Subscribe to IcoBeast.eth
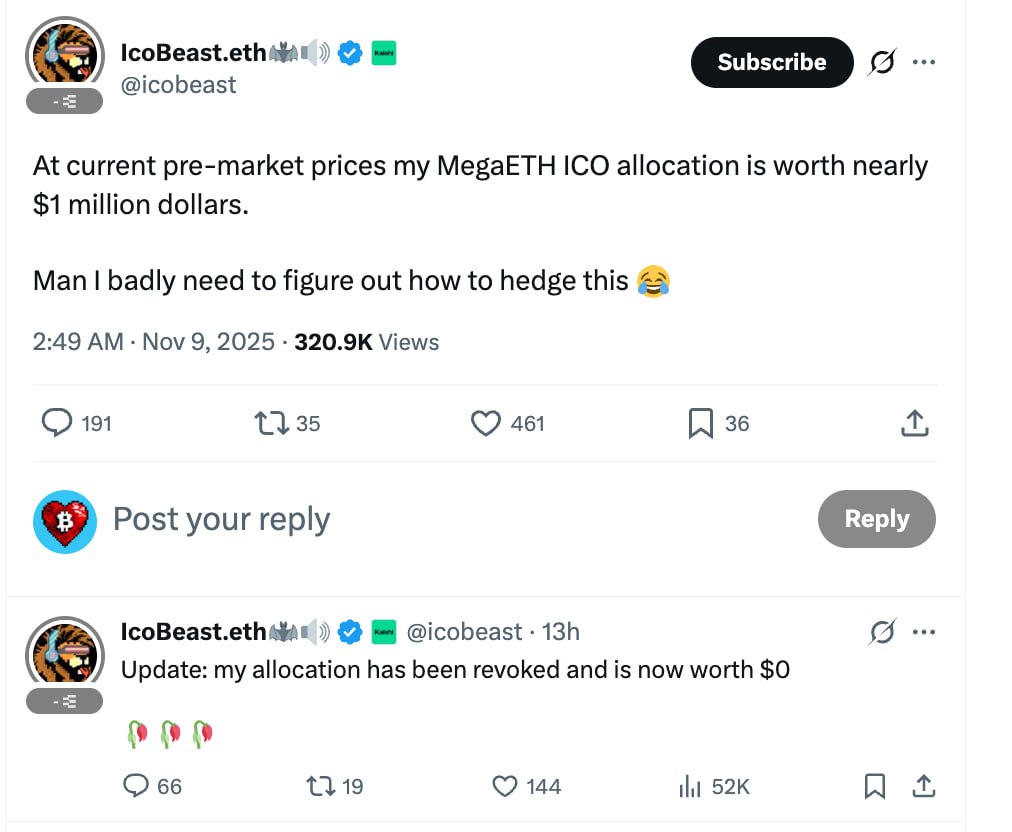This screenshot has height=832, width=1012. point(771,62)
